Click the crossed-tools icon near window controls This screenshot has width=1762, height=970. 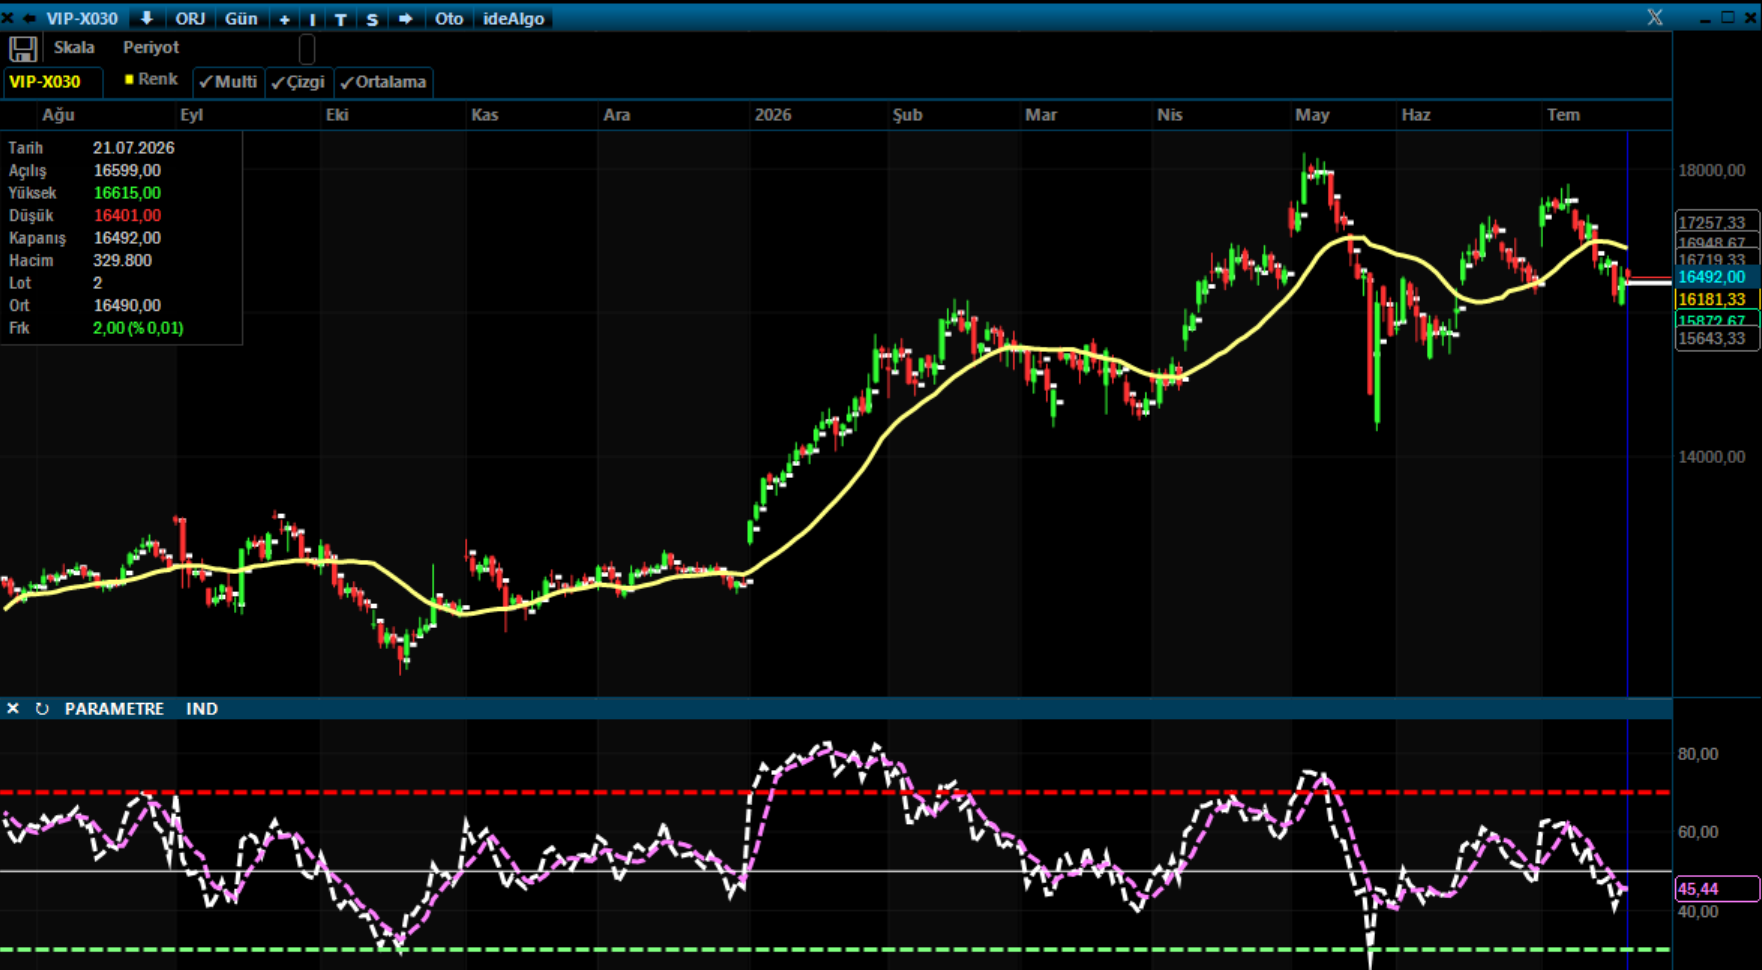click(1655, 17)
